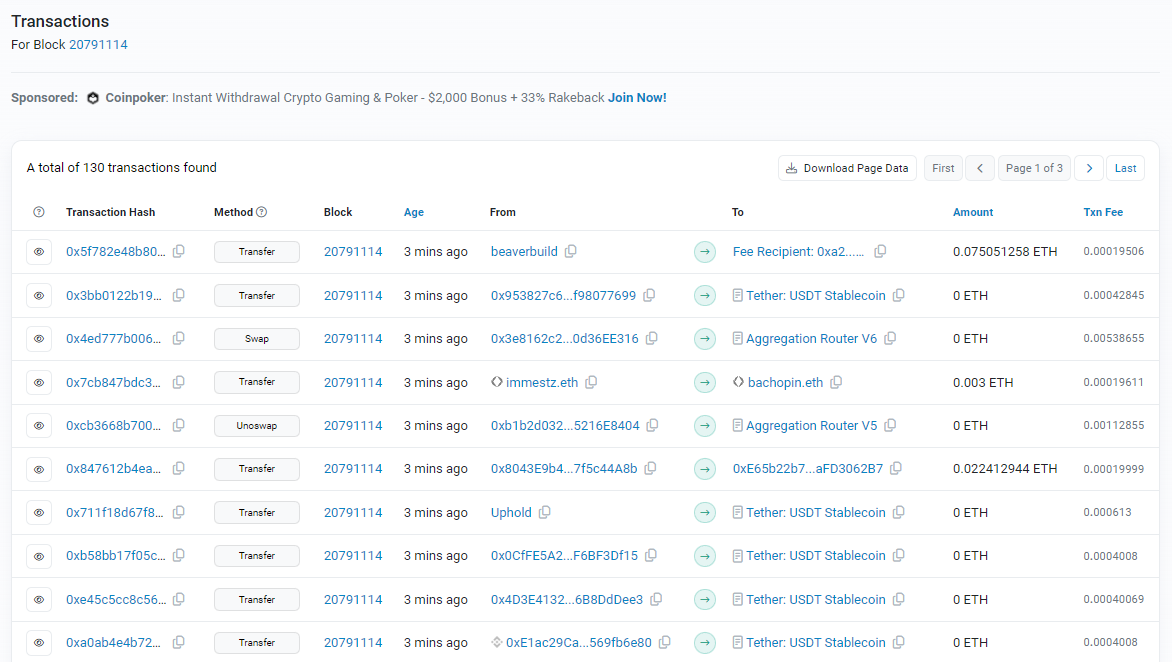Viewport: 1172px width, 662px height.
Task: Preview transaction 0x4ed777b006 with eye button
Action: click(39, 338)
